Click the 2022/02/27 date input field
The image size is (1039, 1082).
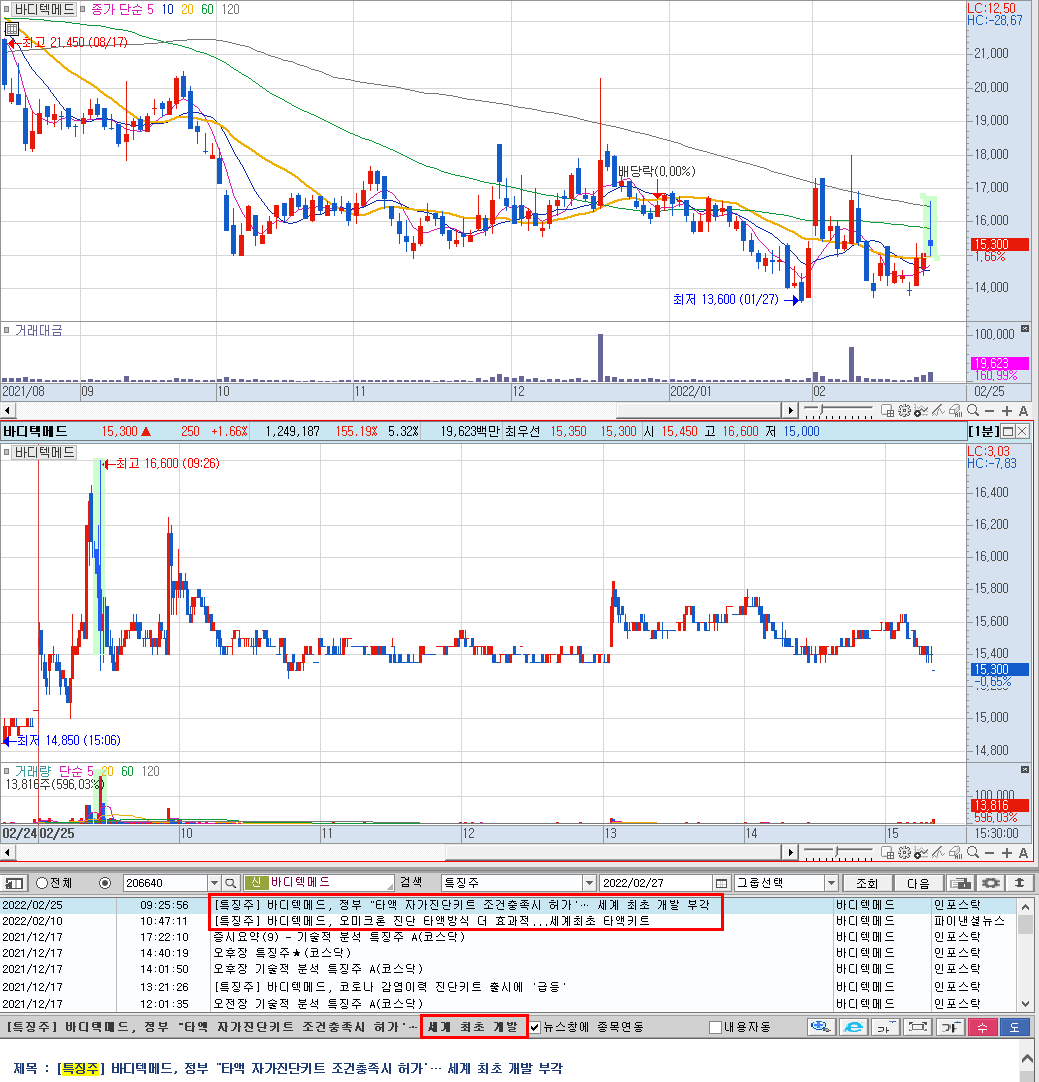click(x=655, y=883)
